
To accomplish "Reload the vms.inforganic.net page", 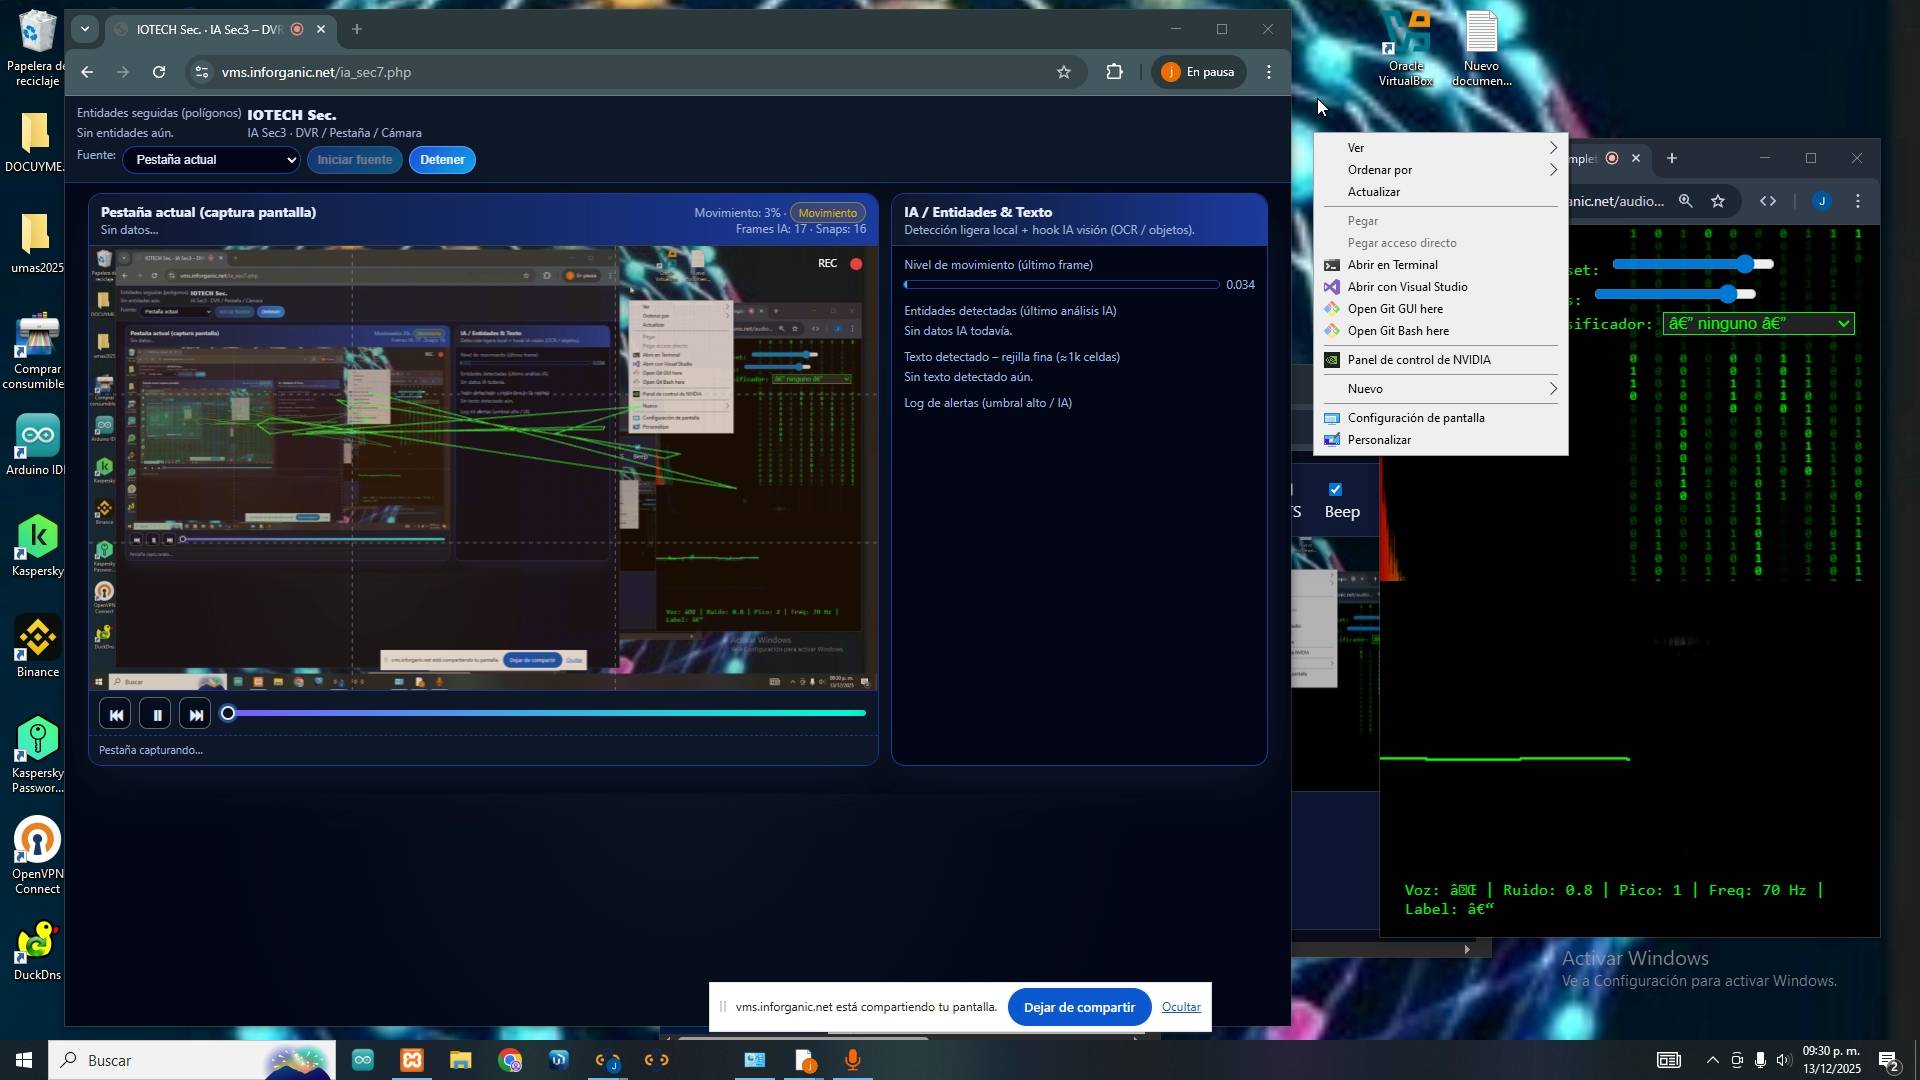I will coord(159,72).
